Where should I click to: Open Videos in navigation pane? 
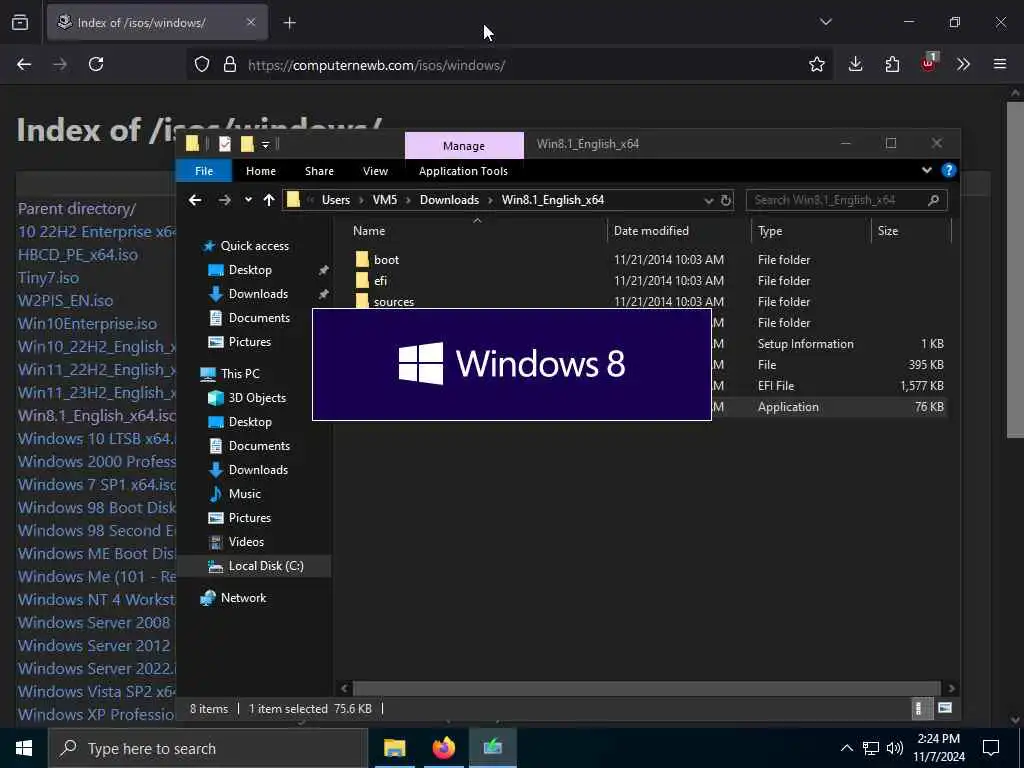click(246, 541)
